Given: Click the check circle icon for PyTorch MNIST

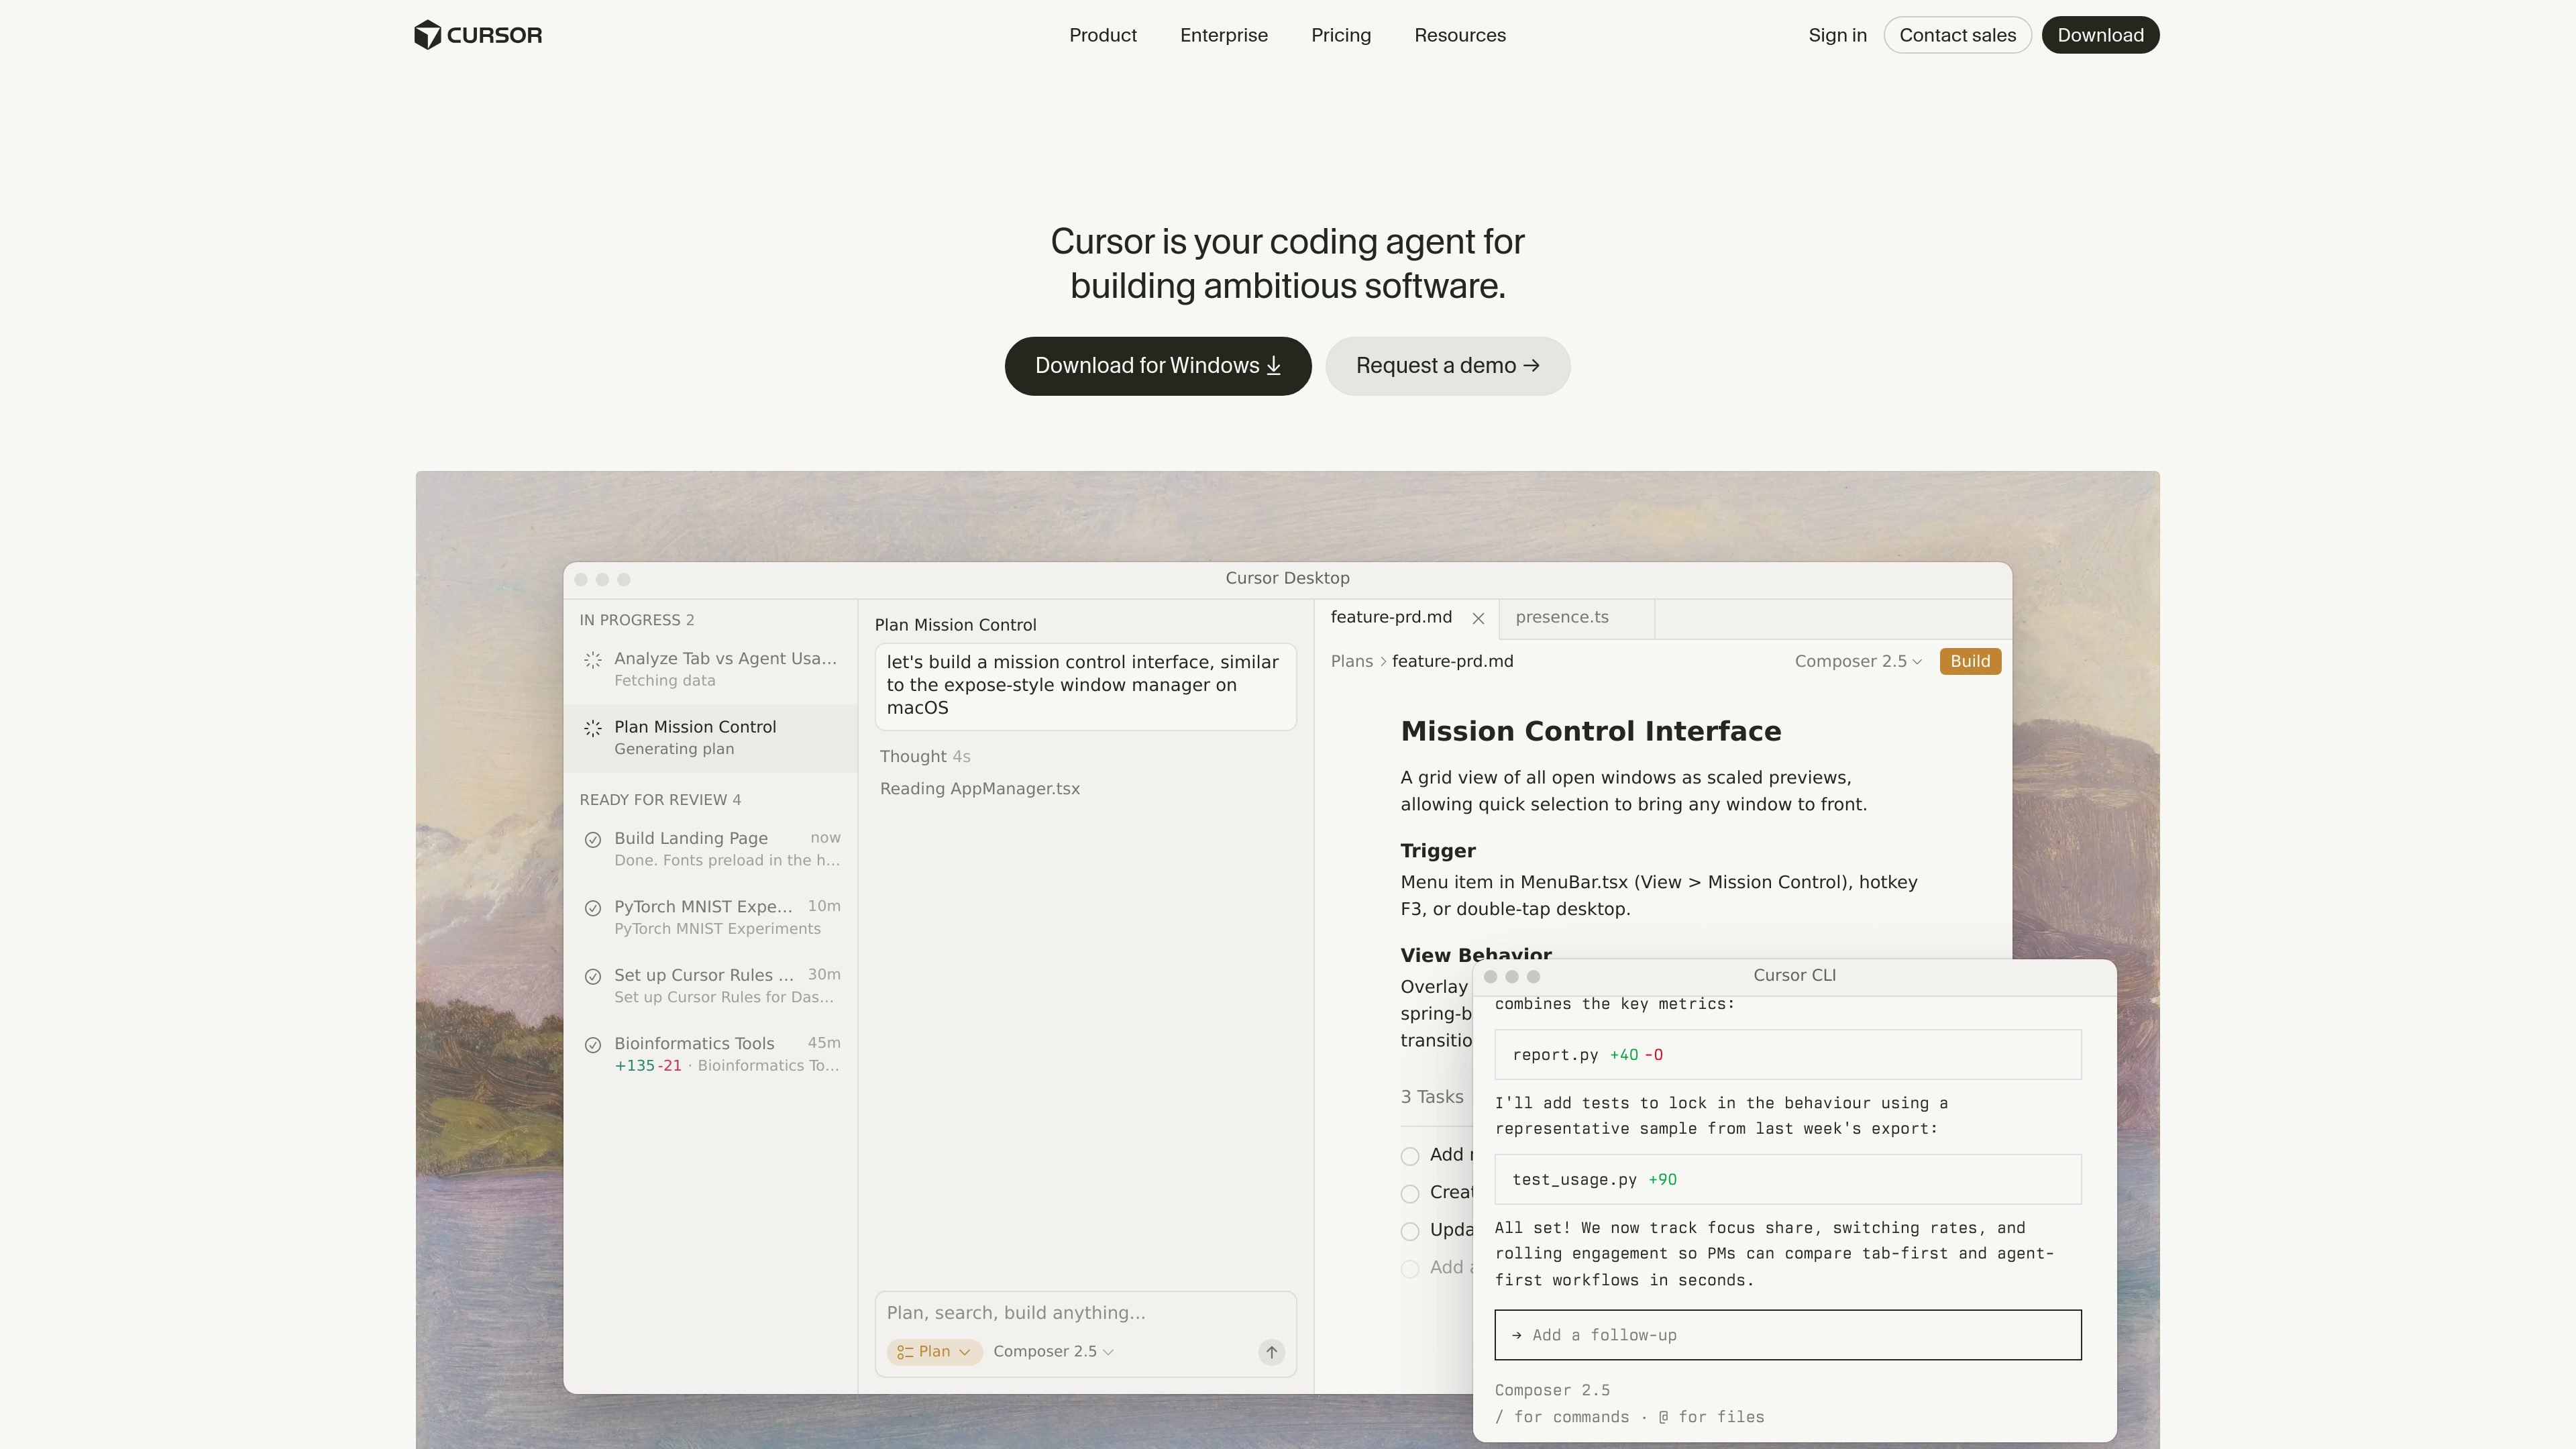Looking at the screenshot, I should [593, 908].
